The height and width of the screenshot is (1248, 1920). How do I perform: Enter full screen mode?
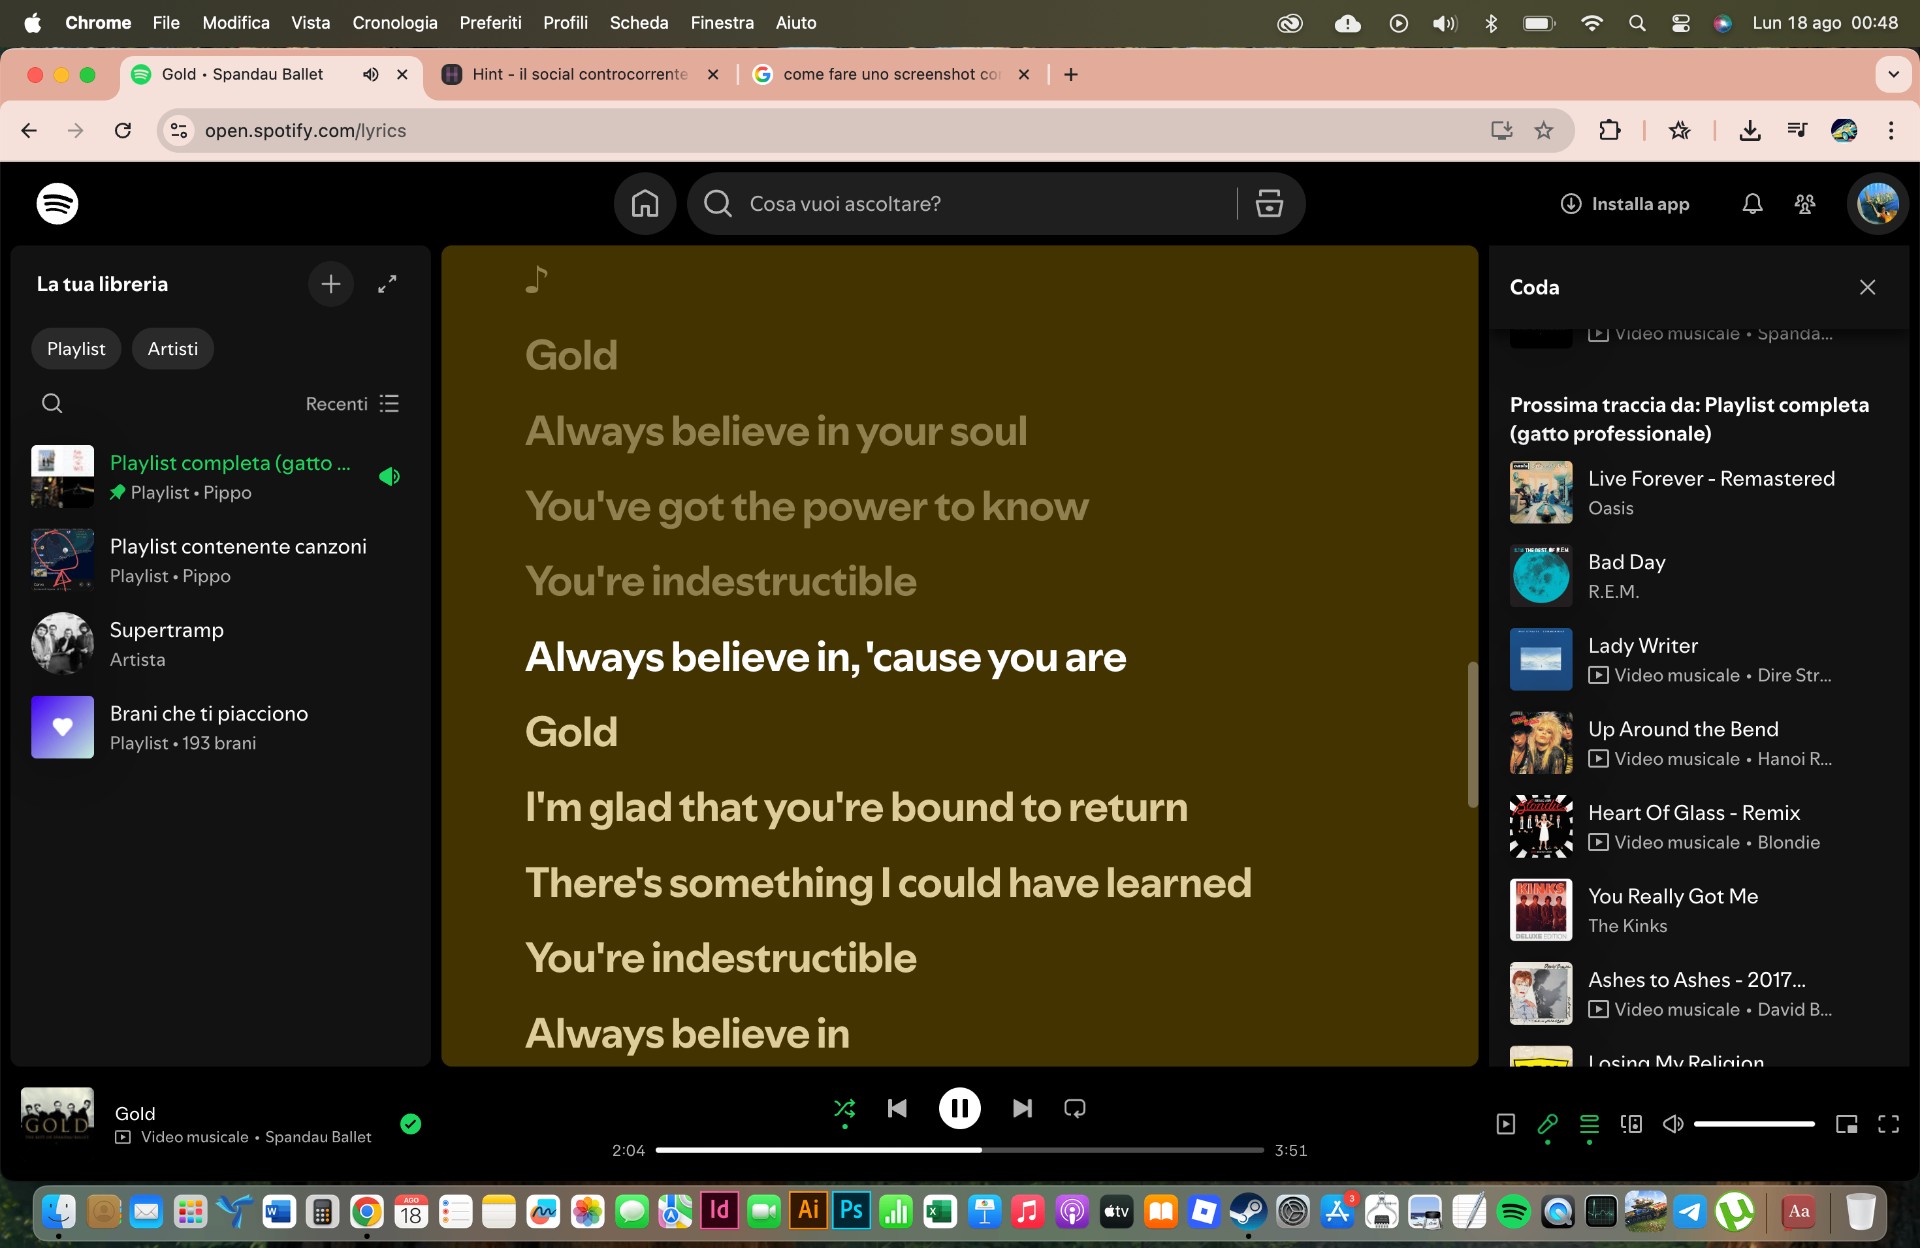1888,1124
